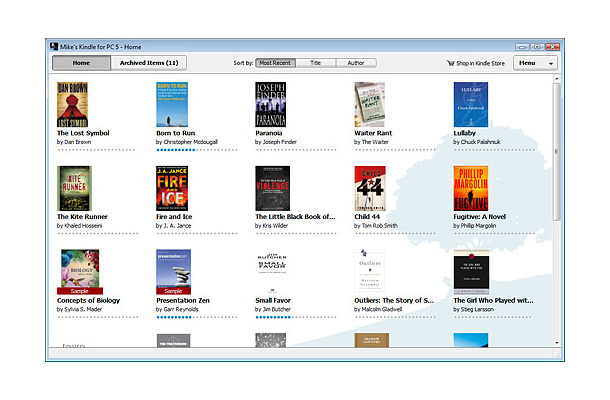
Task: Click 'Lullaby' title text
Action: pyautogui.click(x=465, y=133)
